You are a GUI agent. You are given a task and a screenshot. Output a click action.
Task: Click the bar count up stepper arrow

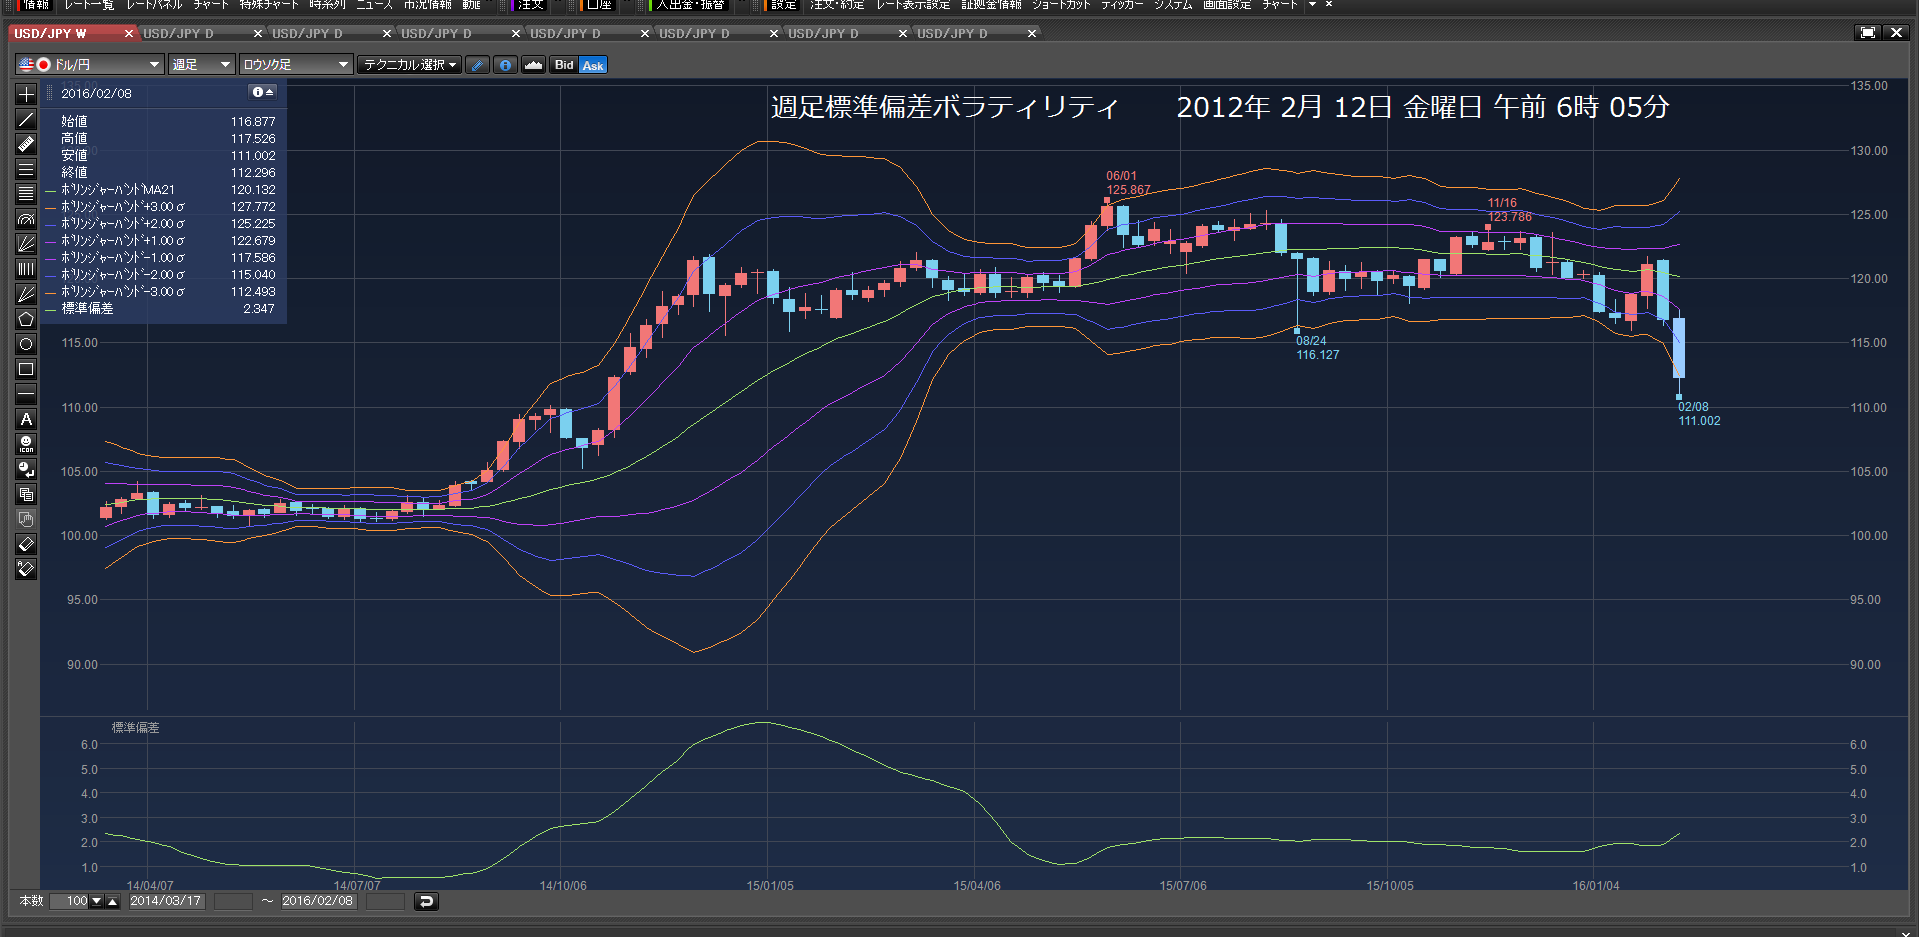click(112, 901)
